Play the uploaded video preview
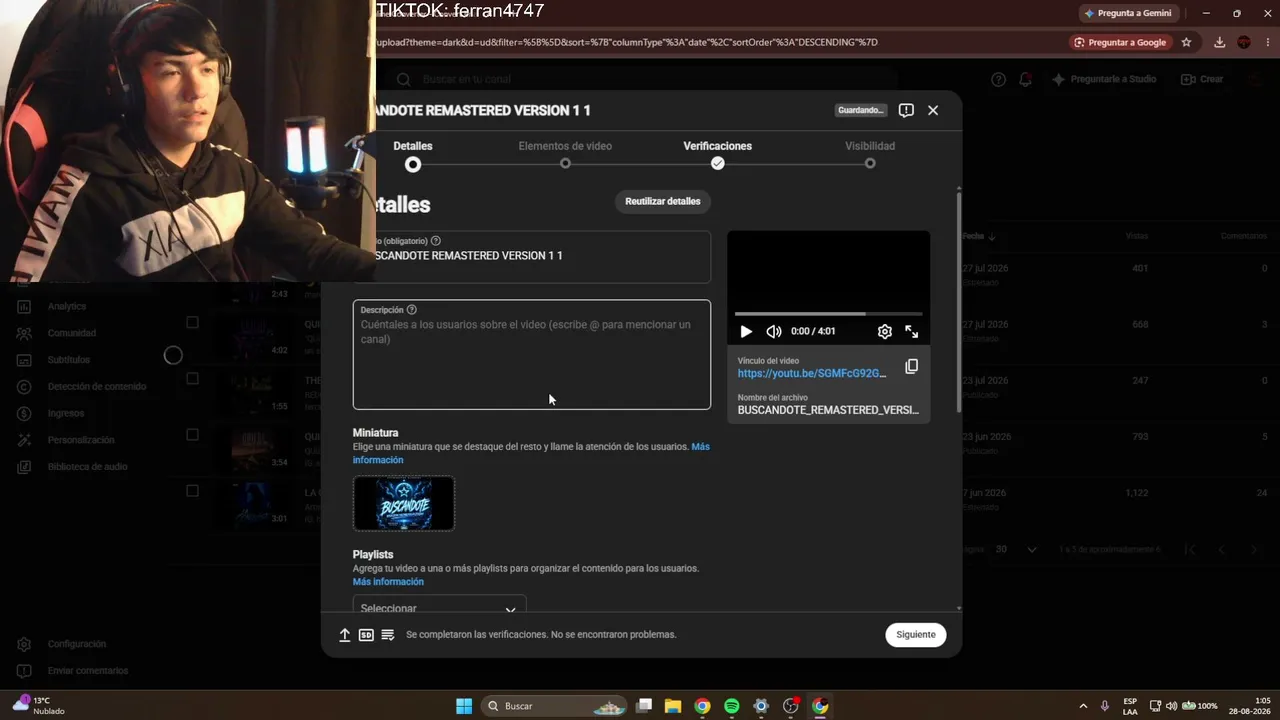The width and height of the screenshot is (1280, 720). (x=746, y=332)
